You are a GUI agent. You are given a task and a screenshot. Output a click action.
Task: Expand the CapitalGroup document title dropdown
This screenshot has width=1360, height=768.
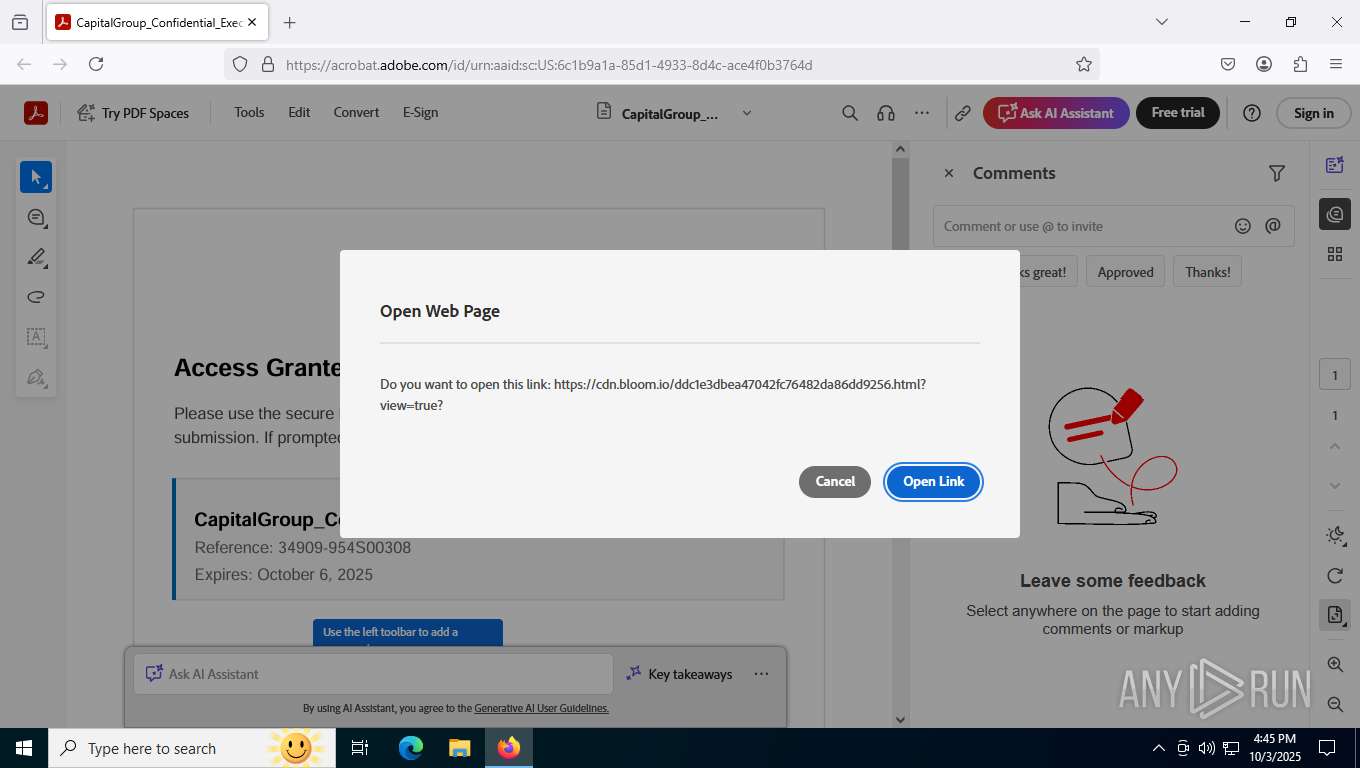pyautogui.click(x=747, y=113)
